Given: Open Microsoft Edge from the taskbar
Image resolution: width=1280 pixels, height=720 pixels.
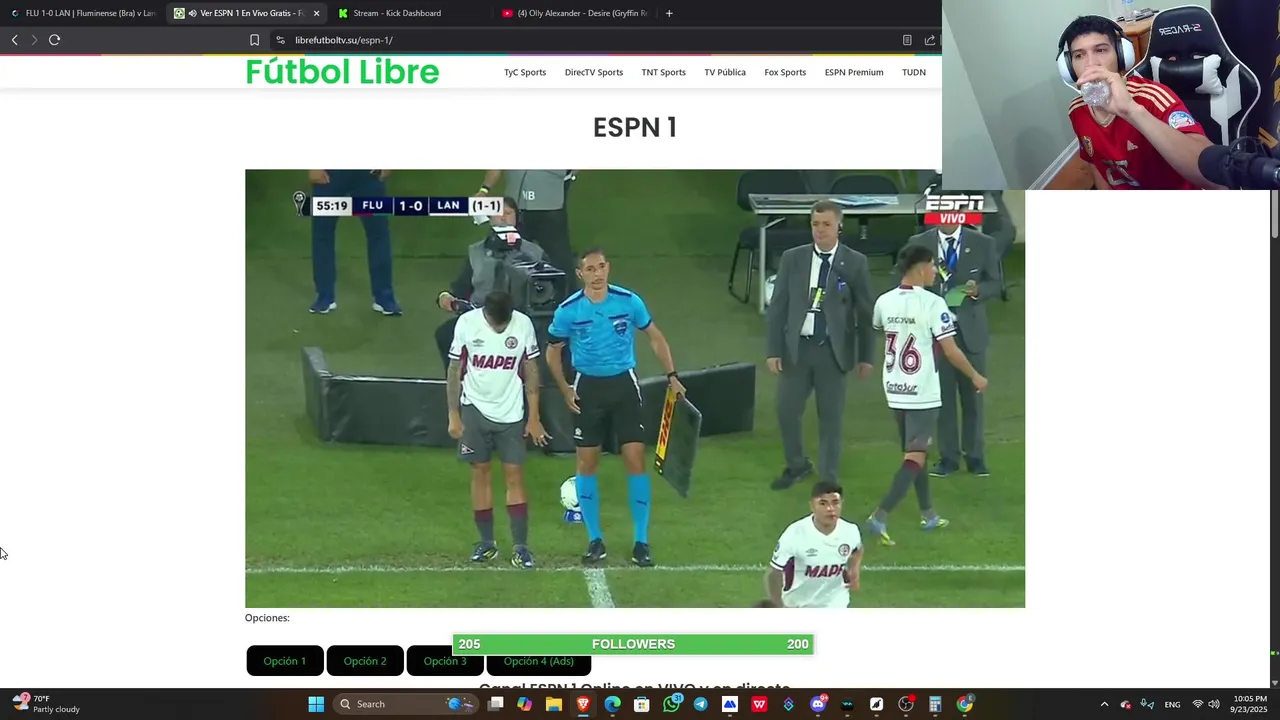Looking at the screenshot, I should click(612, 704).
